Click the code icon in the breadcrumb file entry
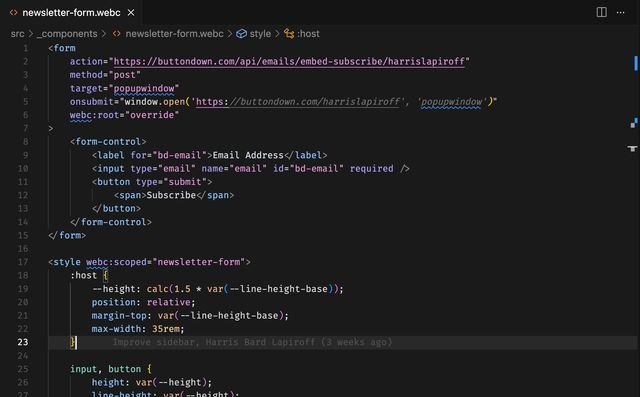This screenshot has width=640, height=397. (117, 34)
